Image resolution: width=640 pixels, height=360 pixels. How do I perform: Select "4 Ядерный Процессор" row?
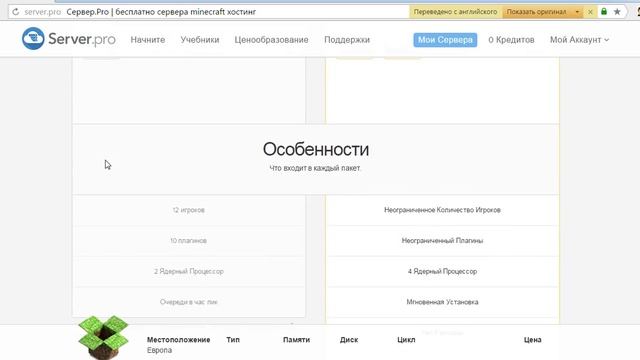tap(442, 271)
